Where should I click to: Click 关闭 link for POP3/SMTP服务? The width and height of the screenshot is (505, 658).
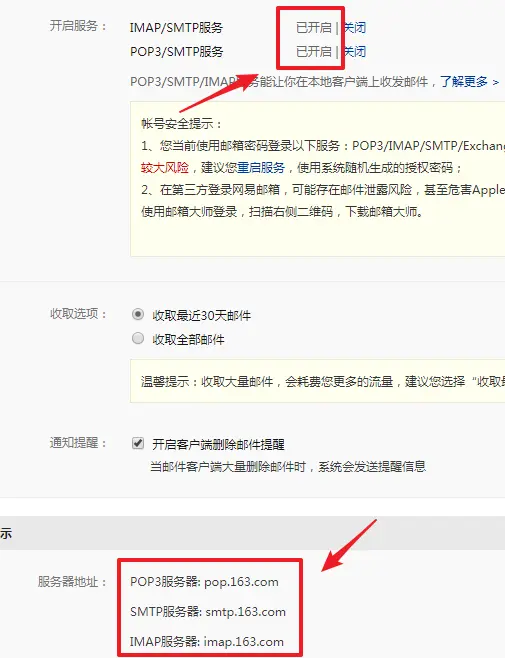355,52
